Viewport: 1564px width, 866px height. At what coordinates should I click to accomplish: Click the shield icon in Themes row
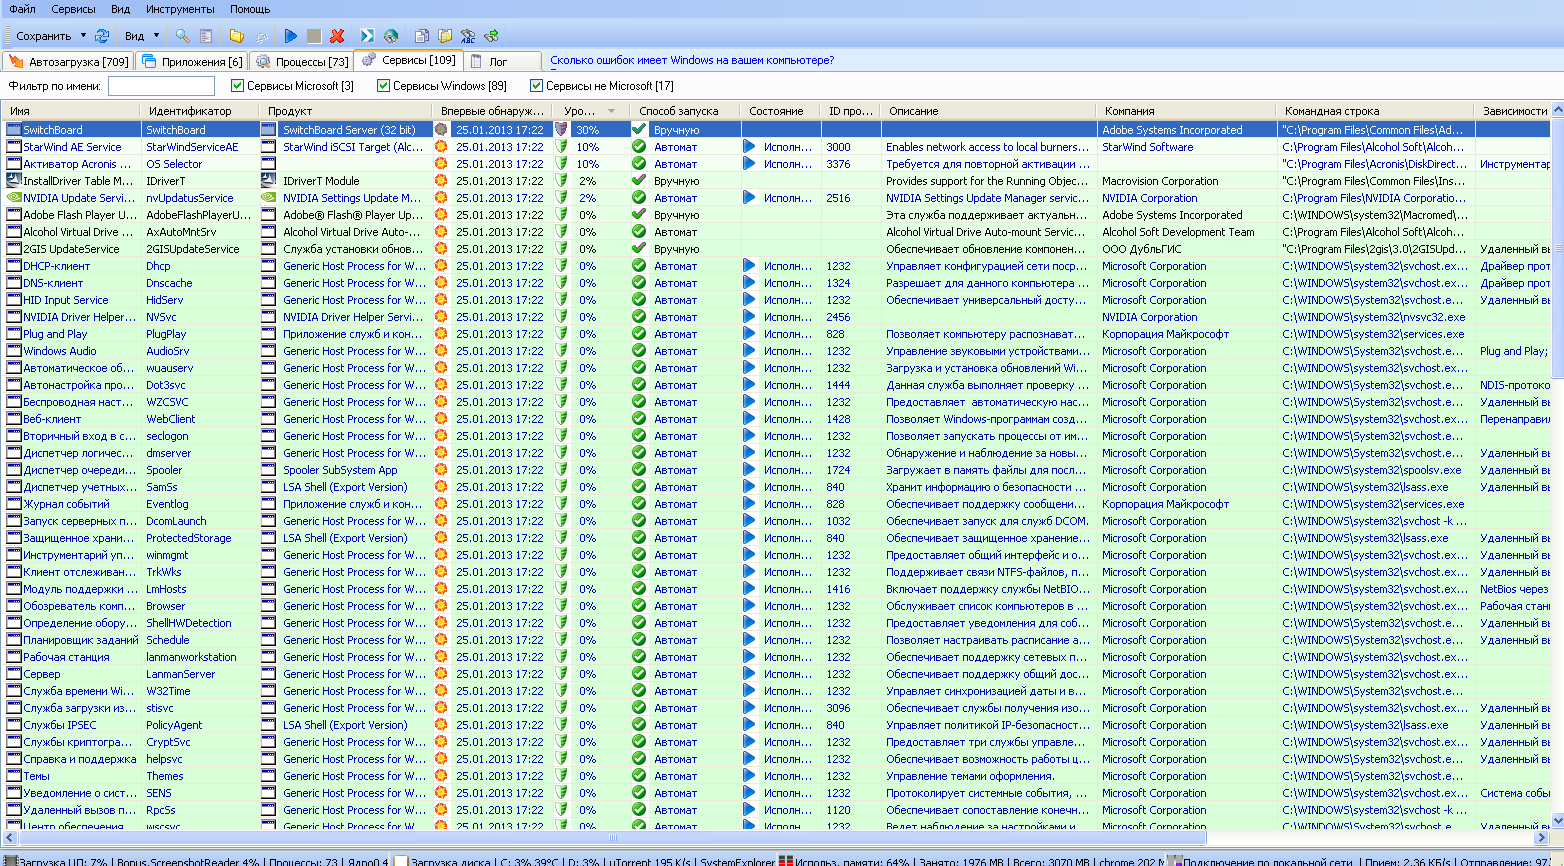click(561, 776)
